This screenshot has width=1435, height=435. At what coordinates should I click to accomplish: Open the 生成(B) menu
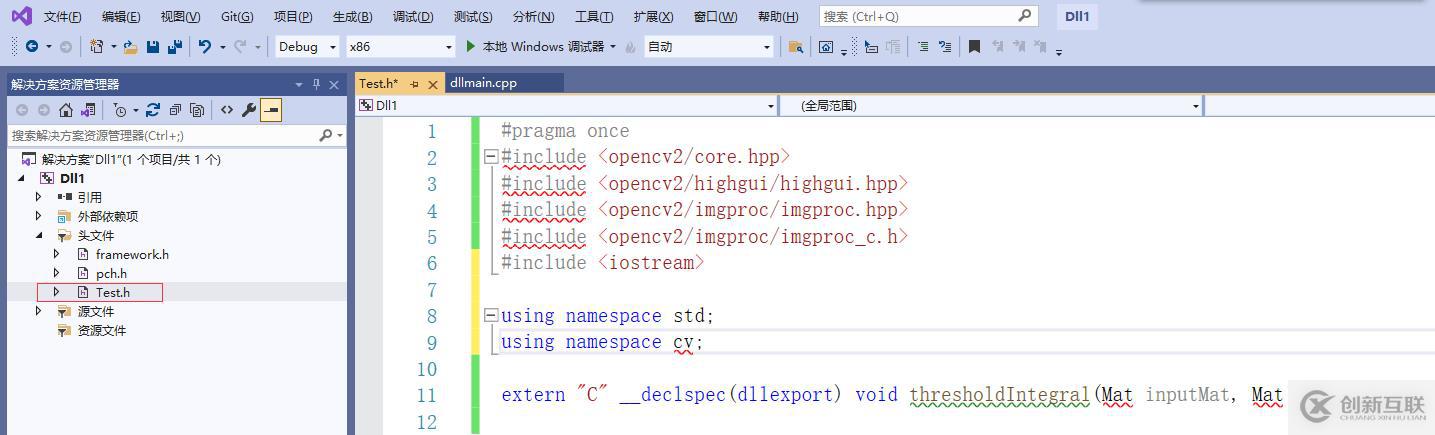(x=352, y=16)
